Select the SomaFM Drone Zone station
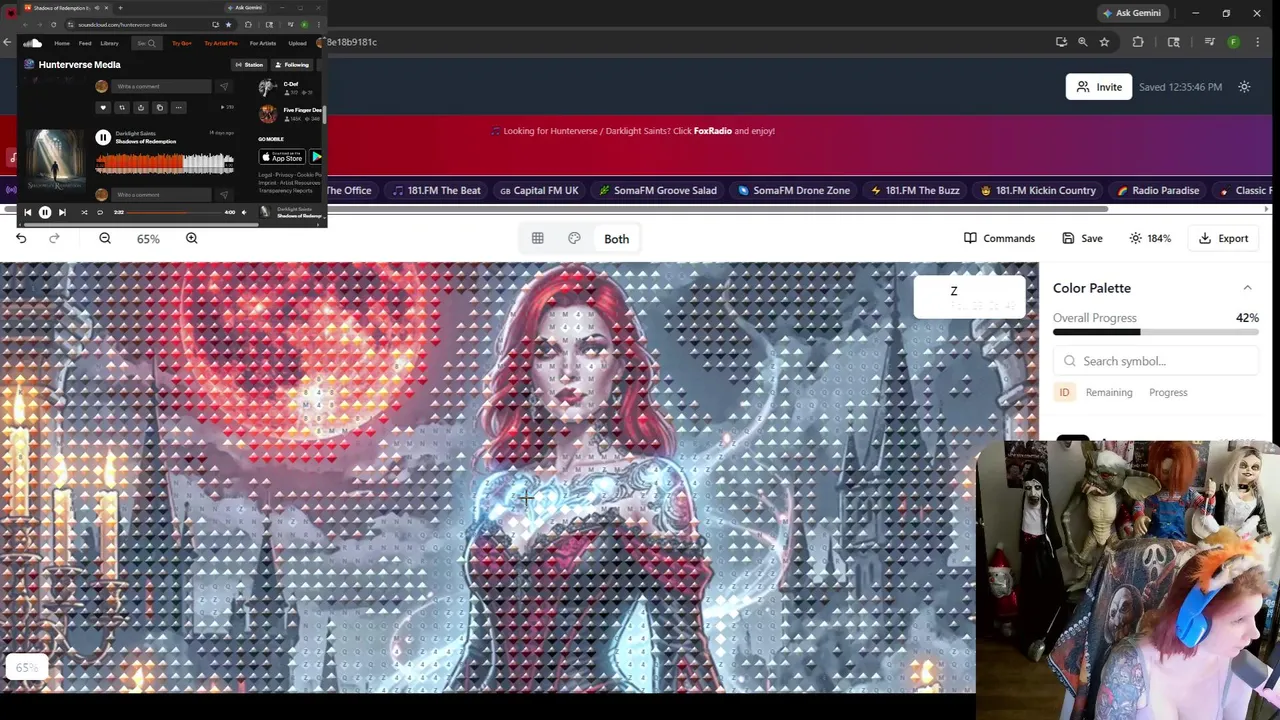The width and height of the screenshot is (1280, 720). click(x=794, y=190)
